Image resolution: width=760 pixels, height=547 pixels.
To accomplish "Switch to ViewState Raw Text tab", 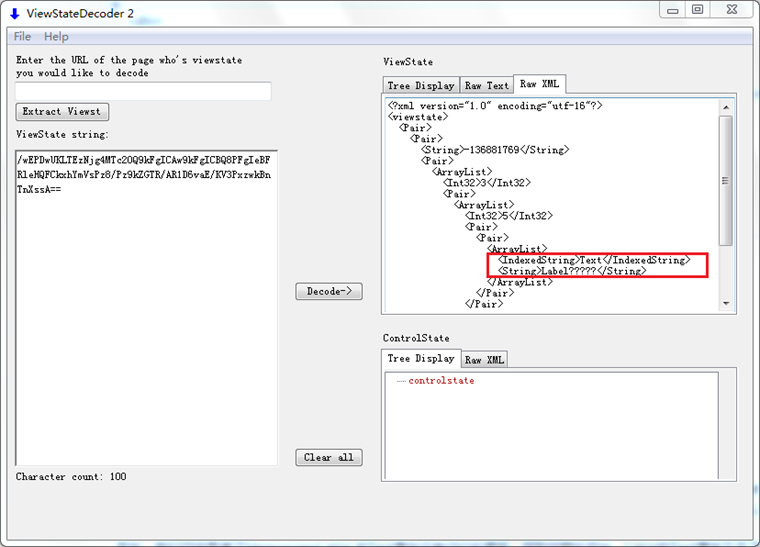I will click(x=487, y=85).
